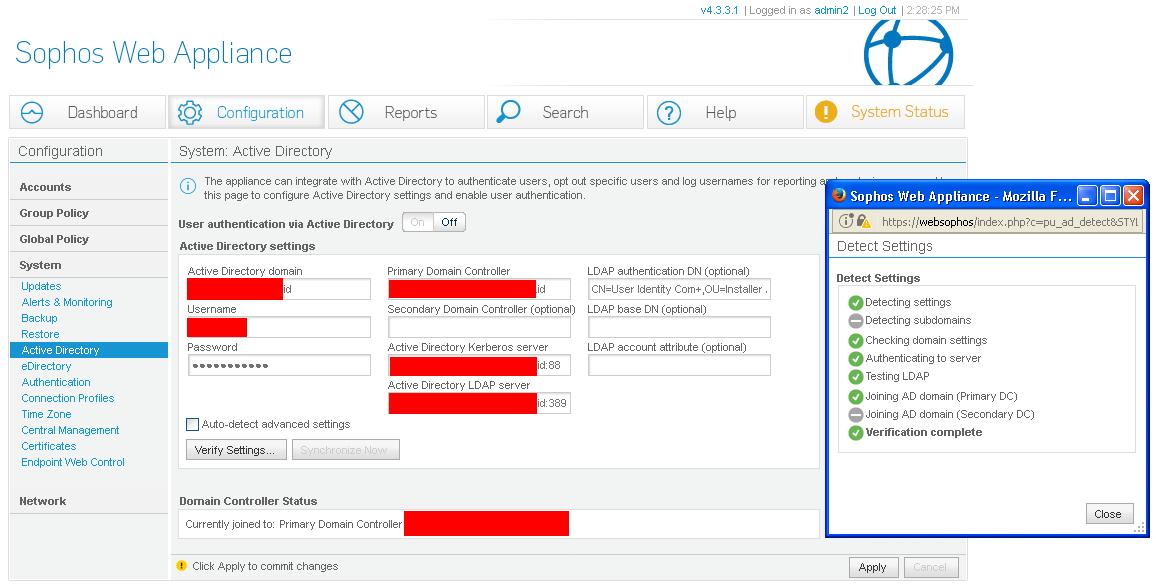1156x586 pixels.
Task: Expand the Global Policy section
Action: [x=54, y=239]
